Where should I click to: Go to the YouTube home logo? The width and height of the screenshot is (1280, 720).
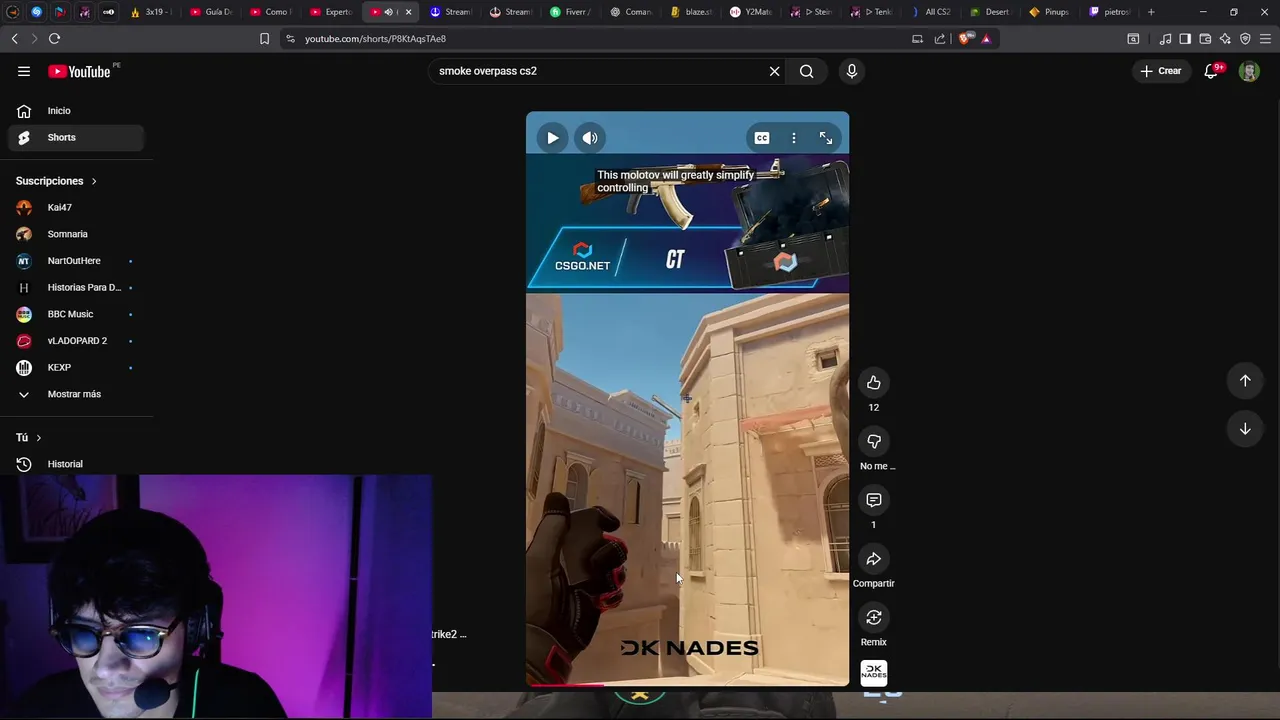click(x=79, y=71)
